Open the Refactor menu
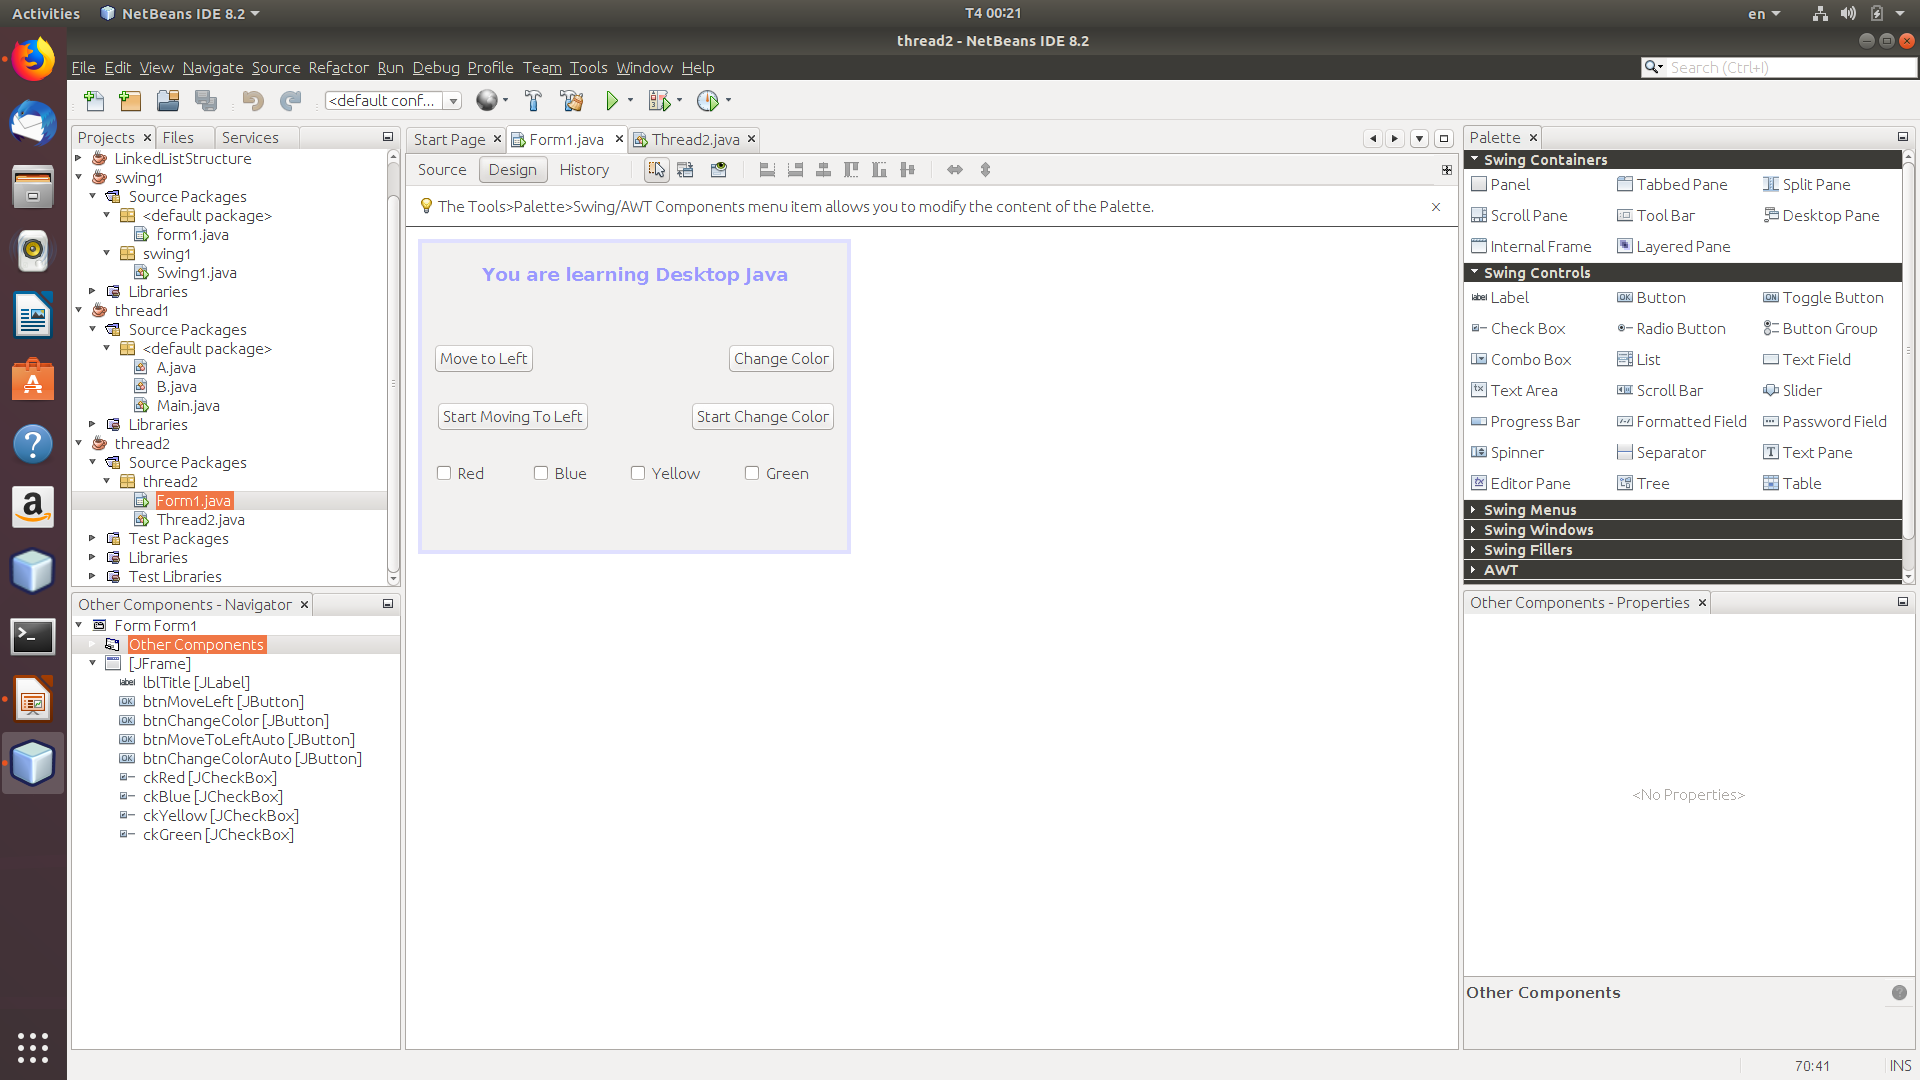 tap(338, 68)
